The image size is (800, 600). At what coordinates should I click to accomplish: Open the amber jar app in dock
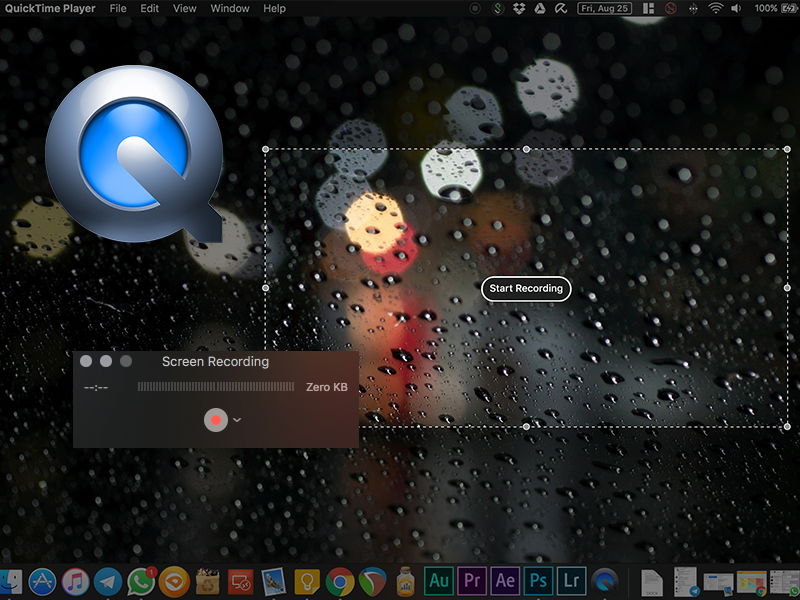click(405, 582)
